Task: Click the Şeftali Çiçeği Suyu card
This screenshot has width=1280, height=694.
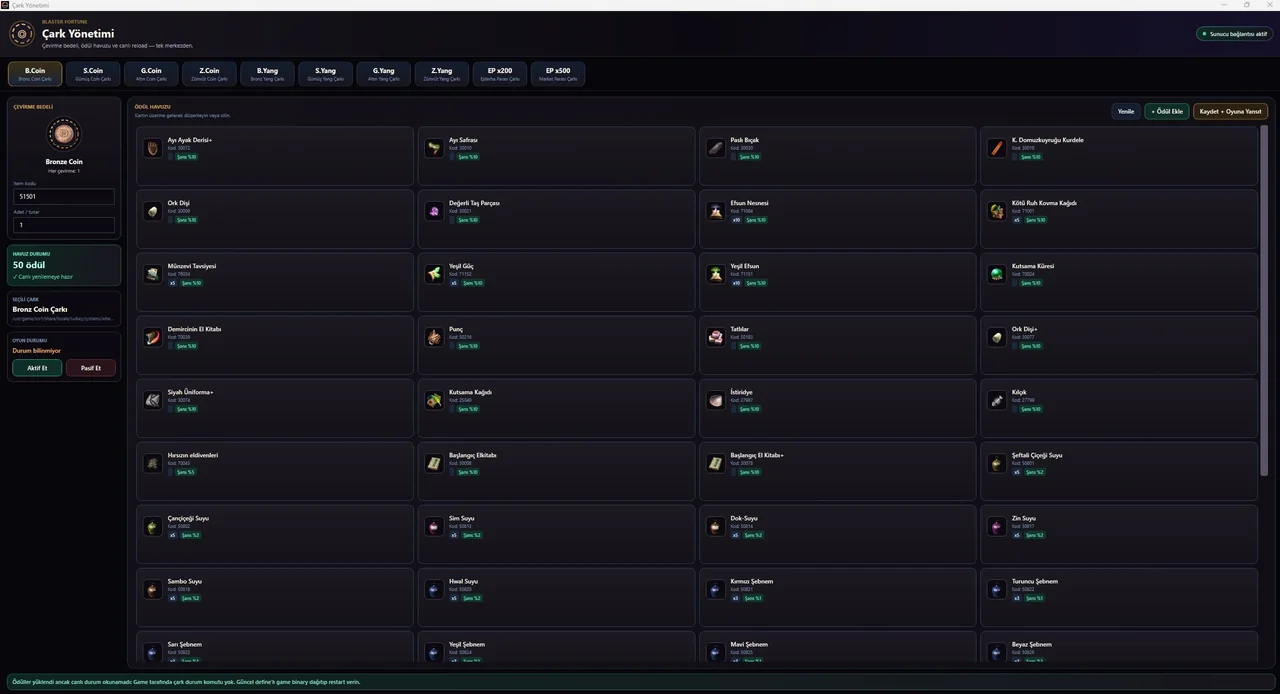Action: [x=1119, y=471]
